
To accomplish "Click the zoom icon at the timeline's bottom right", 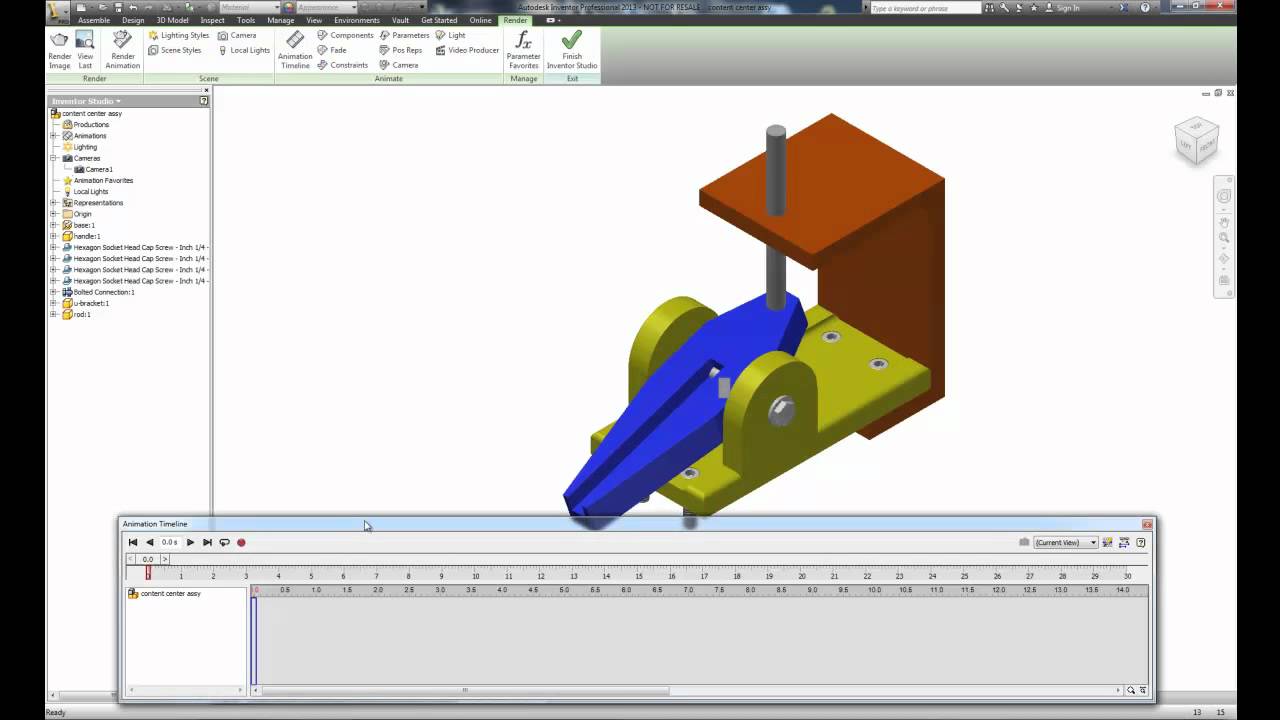I will [1131, 690].
